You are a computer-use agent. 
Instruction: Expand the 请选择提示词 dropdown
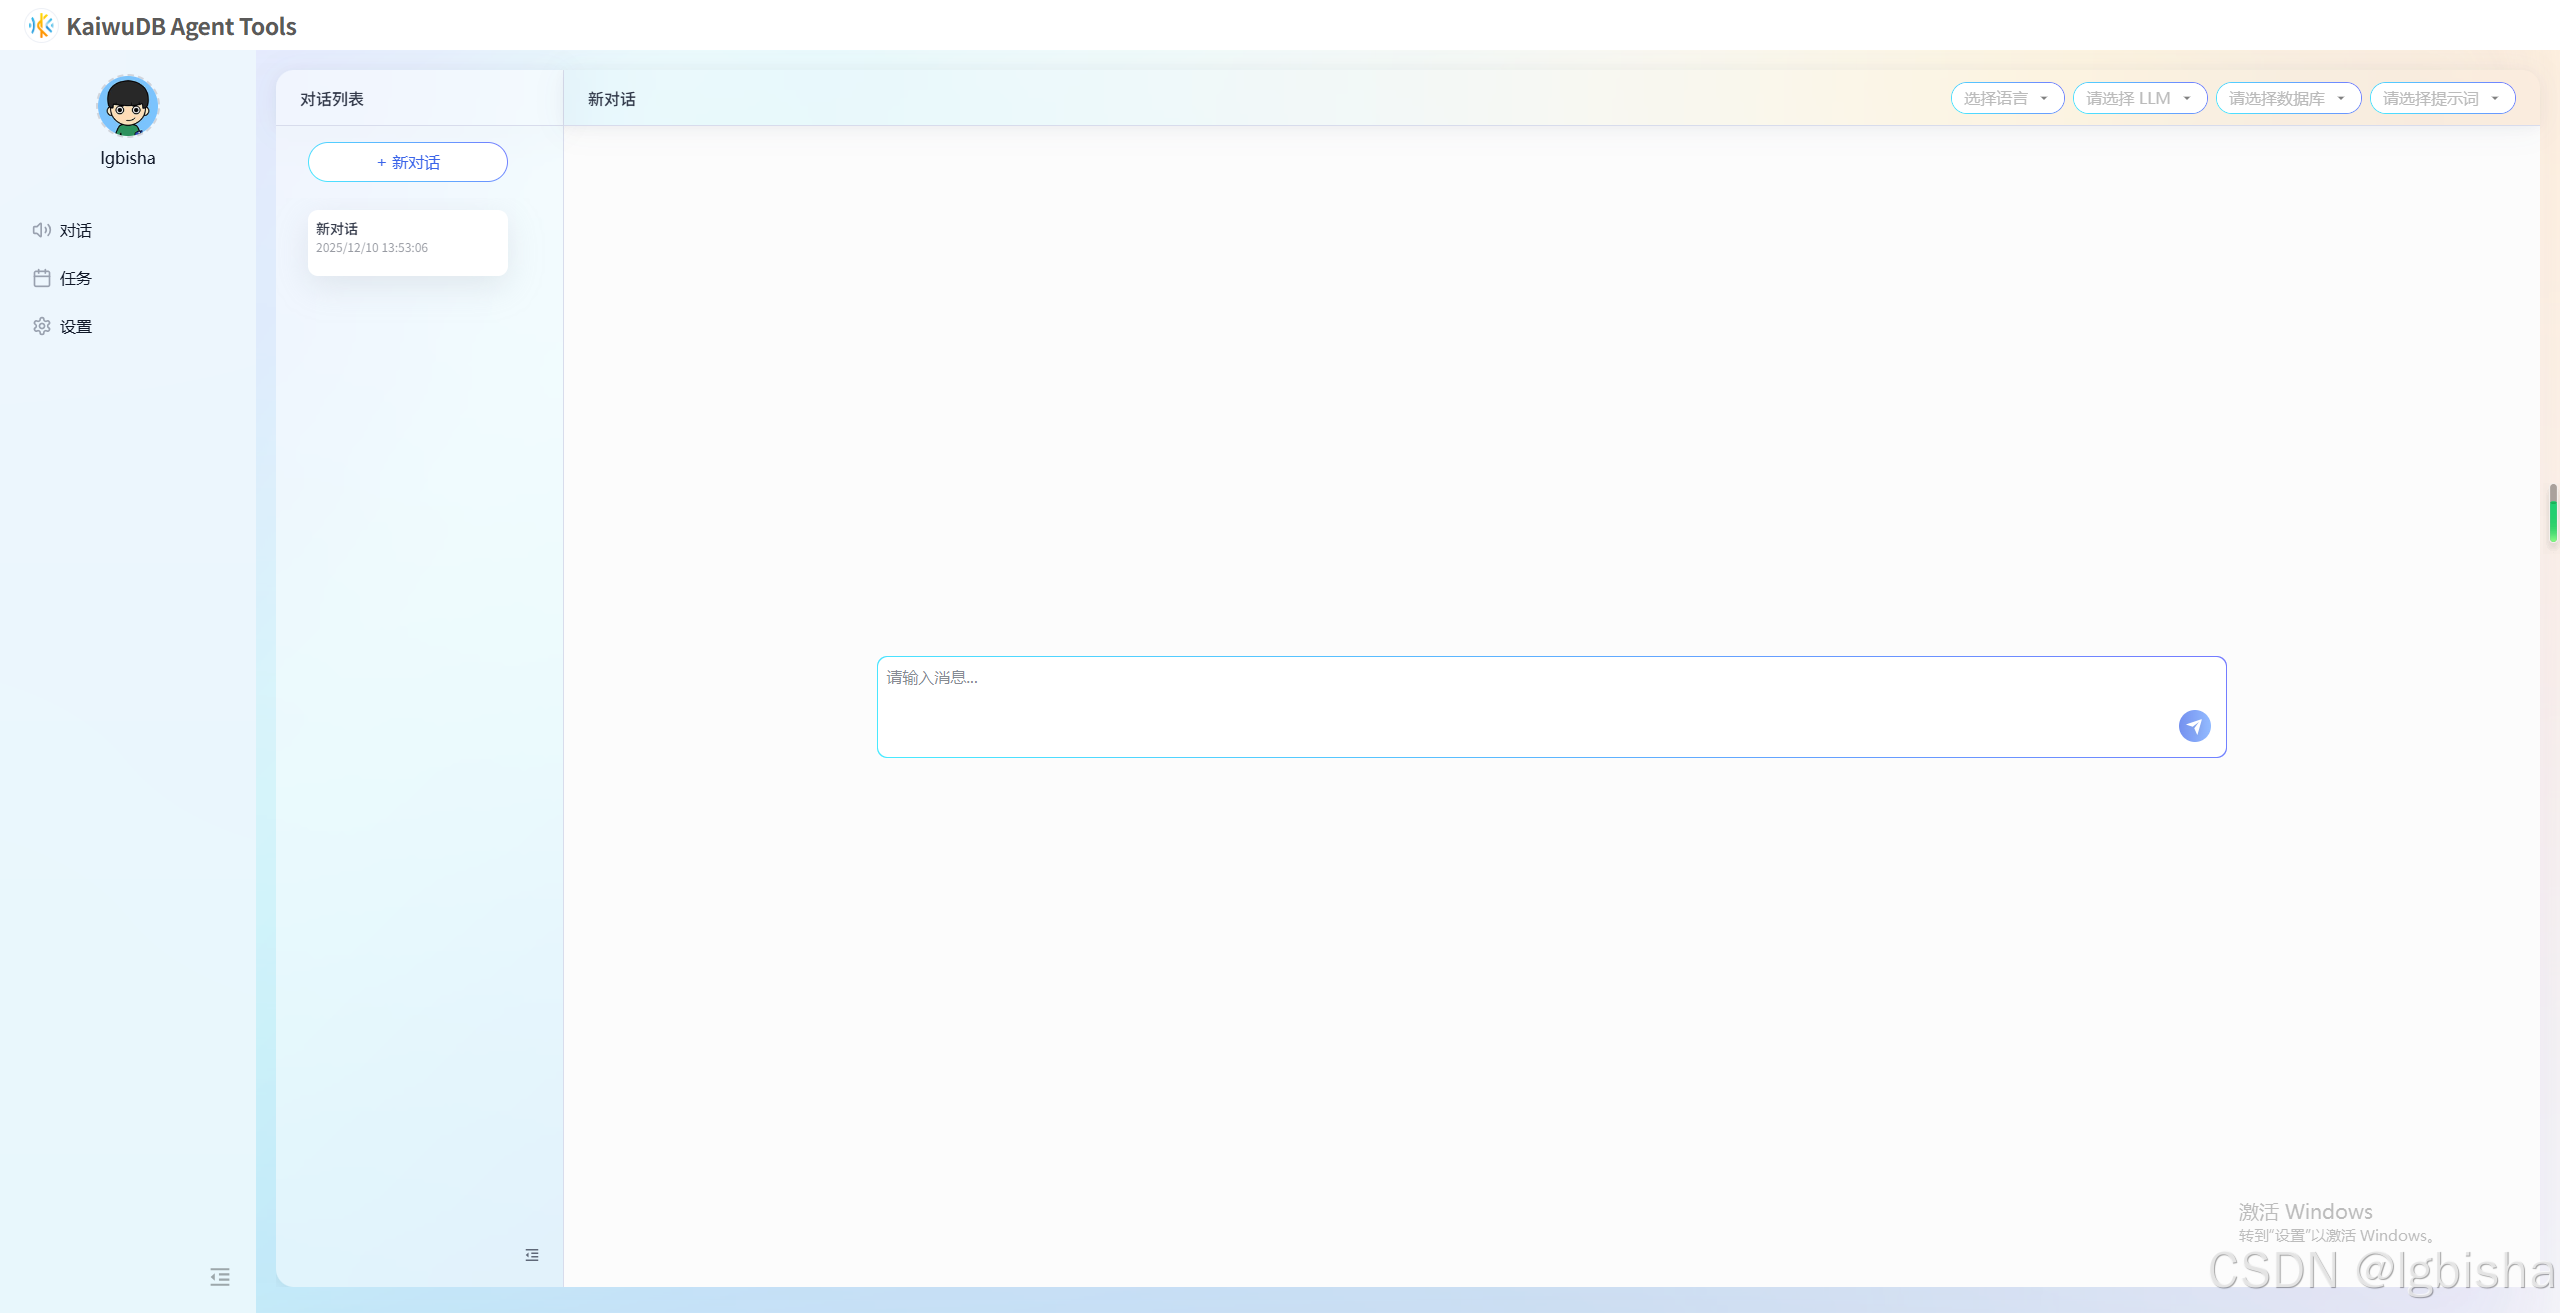tap(2442, 98)
